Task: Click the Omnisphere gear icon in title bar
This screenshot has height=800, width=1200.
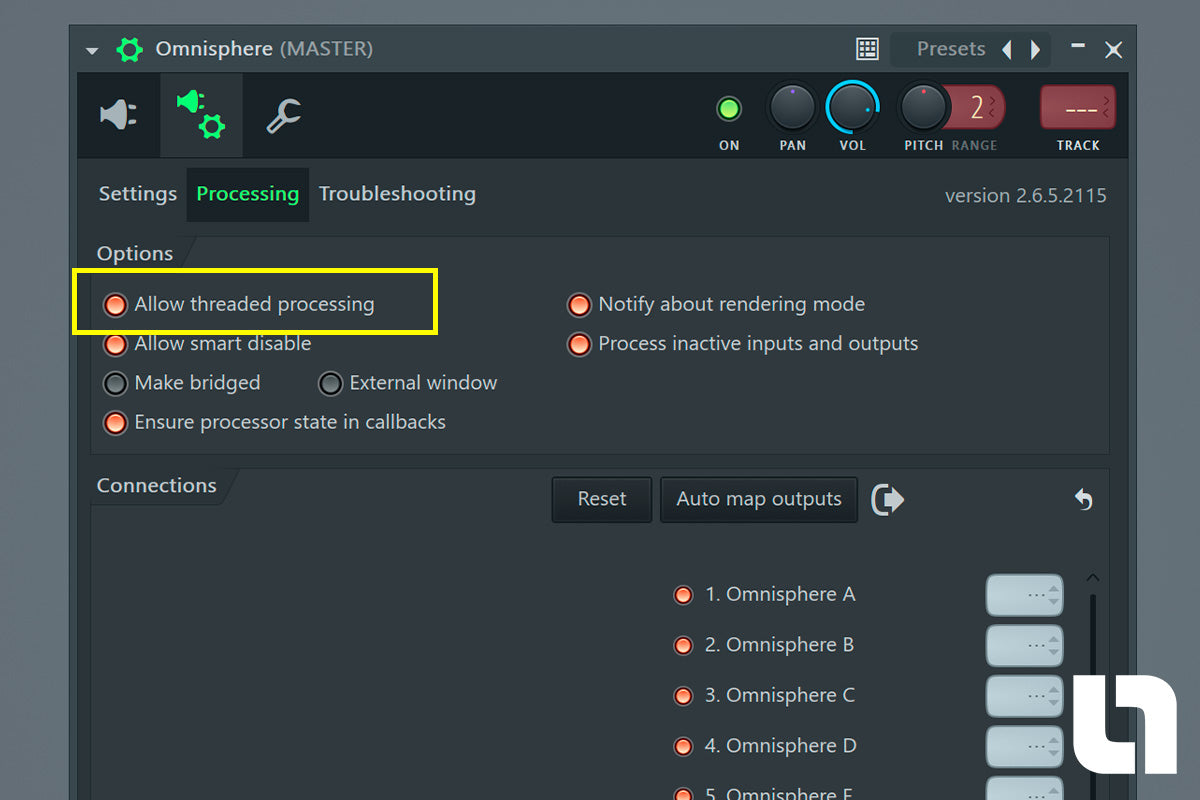Action: tap(129, 49)
